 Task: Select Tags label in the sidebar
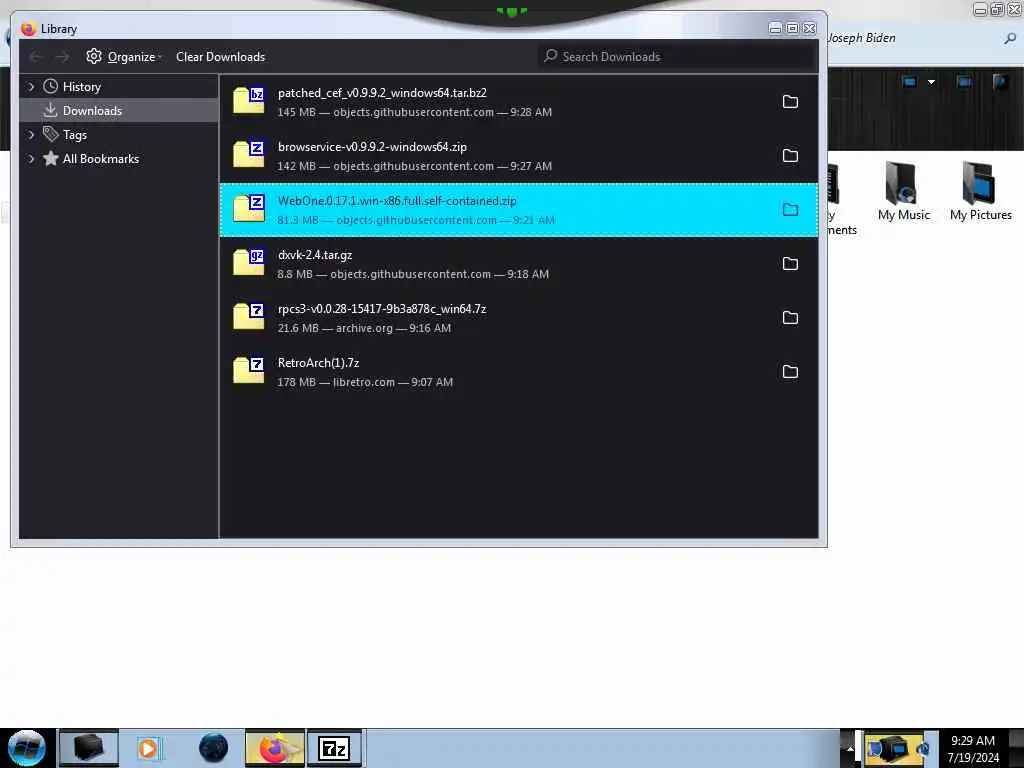[74, 135]
